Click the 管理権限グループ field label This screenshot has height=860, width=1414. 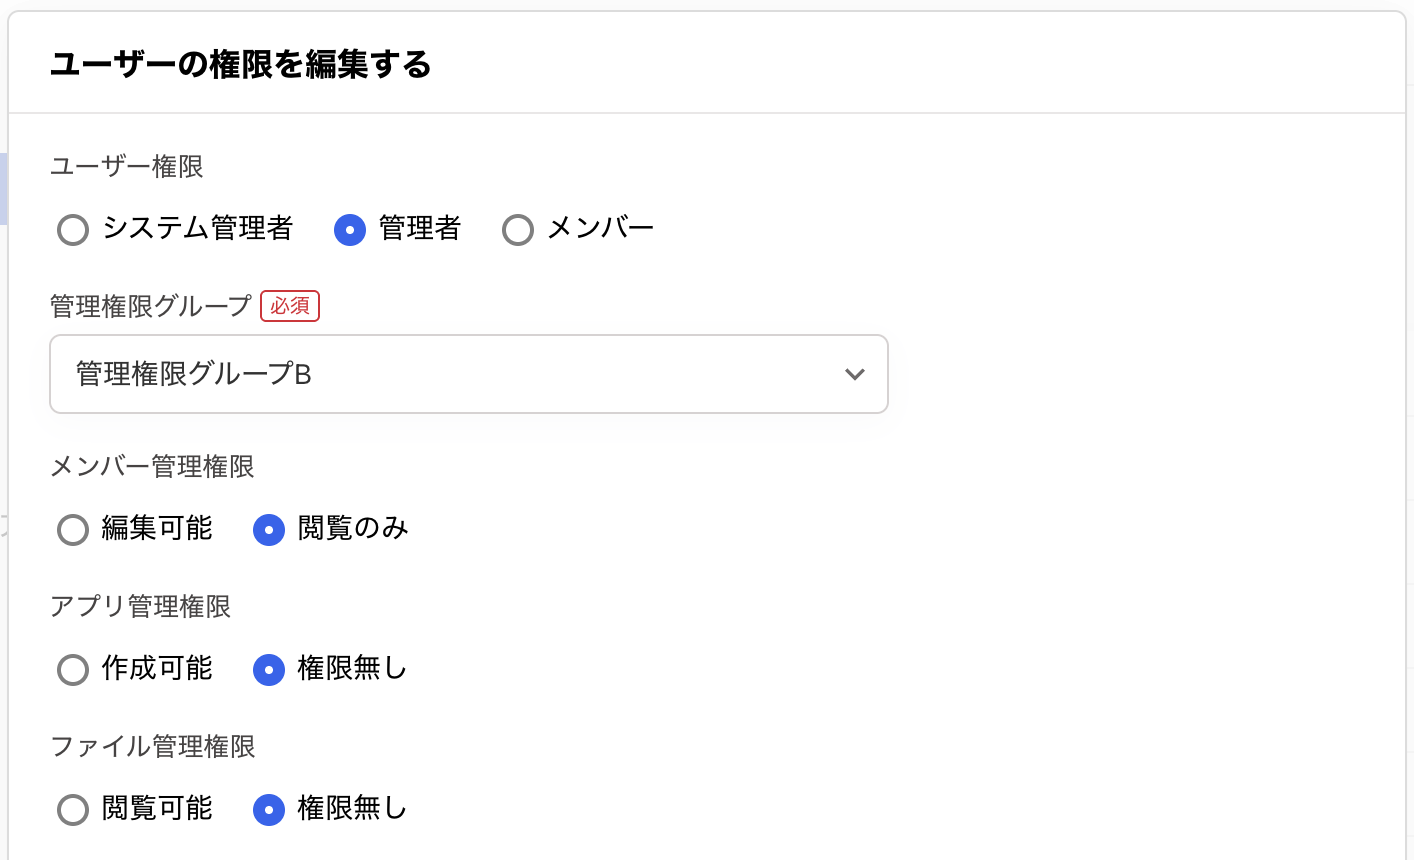point(151,306)
